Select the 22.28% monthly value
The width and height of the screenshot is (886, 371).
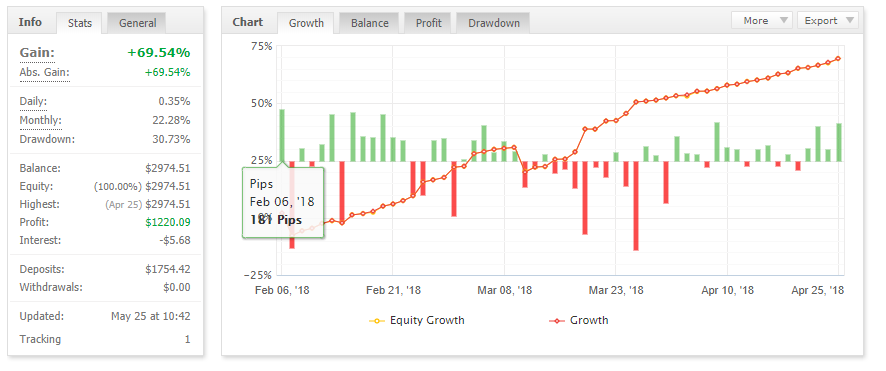tap(172, 120)
